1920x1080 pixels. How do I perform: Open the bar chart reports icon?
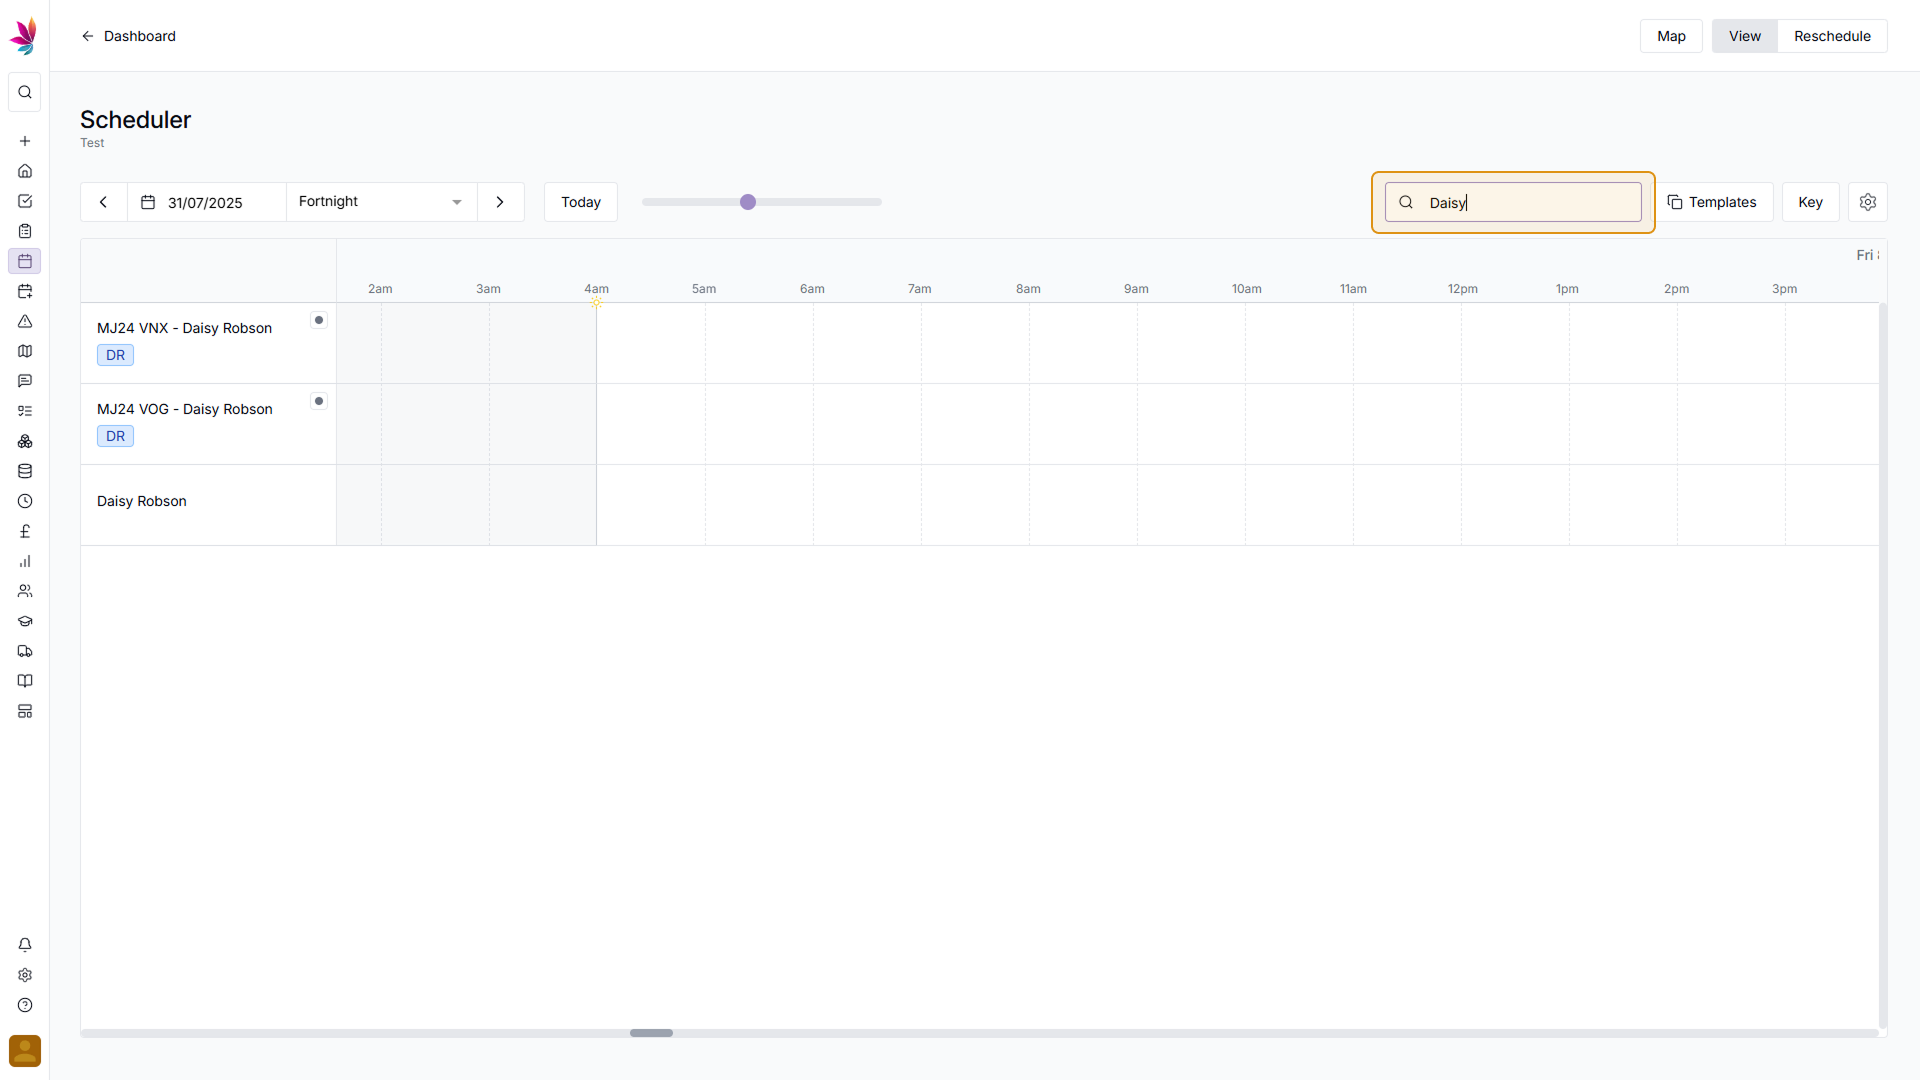tap(25, 561)
